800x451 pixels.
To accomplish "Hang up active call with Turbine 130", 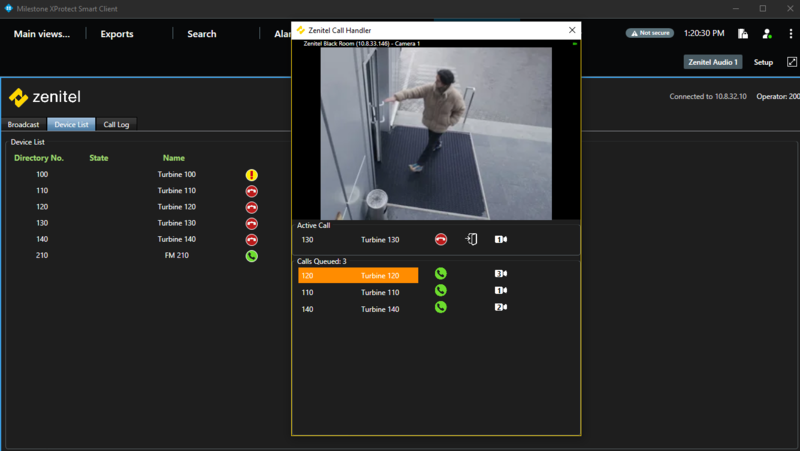I will coord(441,240).
